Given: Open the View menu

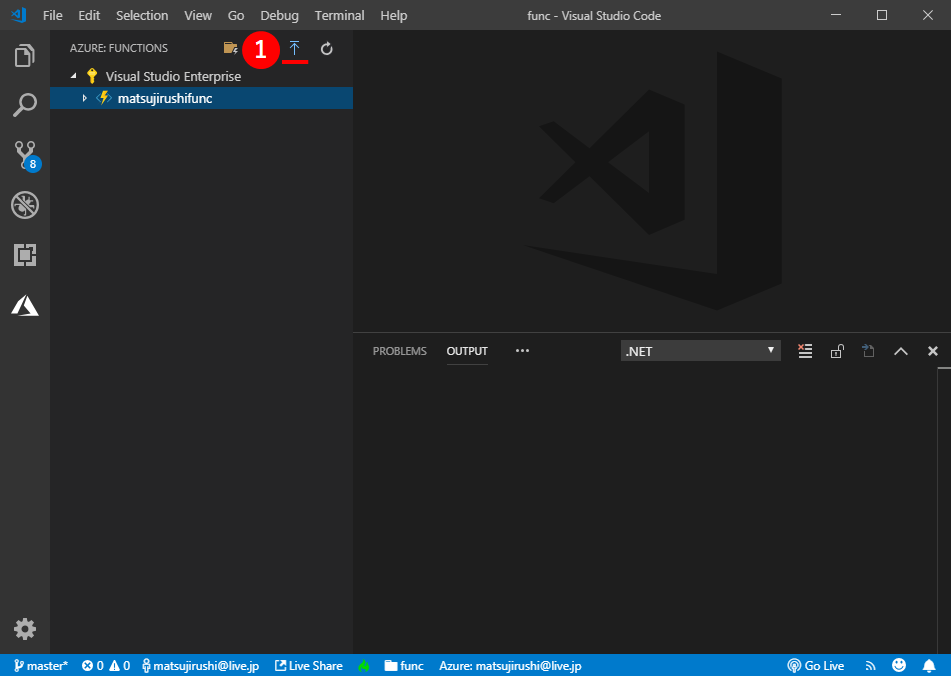Looking at the screenshot, I should tap(198, 15).
